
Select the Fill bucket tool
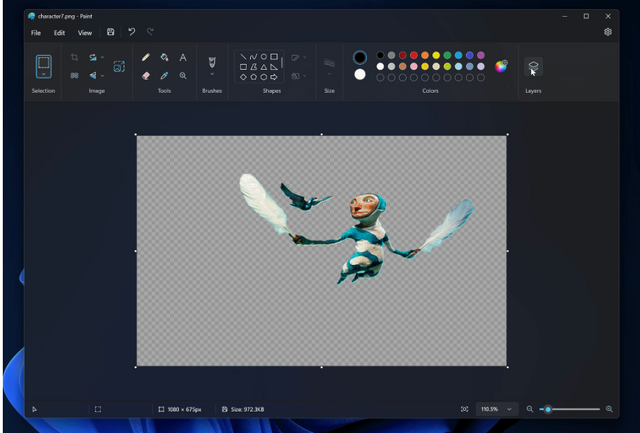[x=164, y=57]
